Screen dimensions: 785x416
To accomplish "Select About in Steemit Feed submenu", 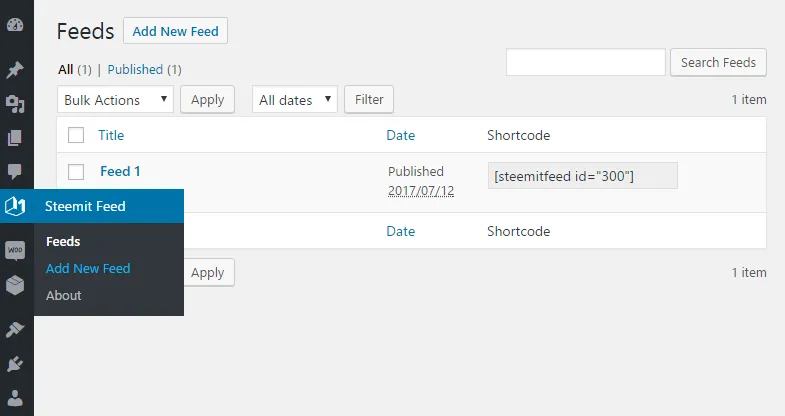I will pyautogui.click(x=64, y=295).
